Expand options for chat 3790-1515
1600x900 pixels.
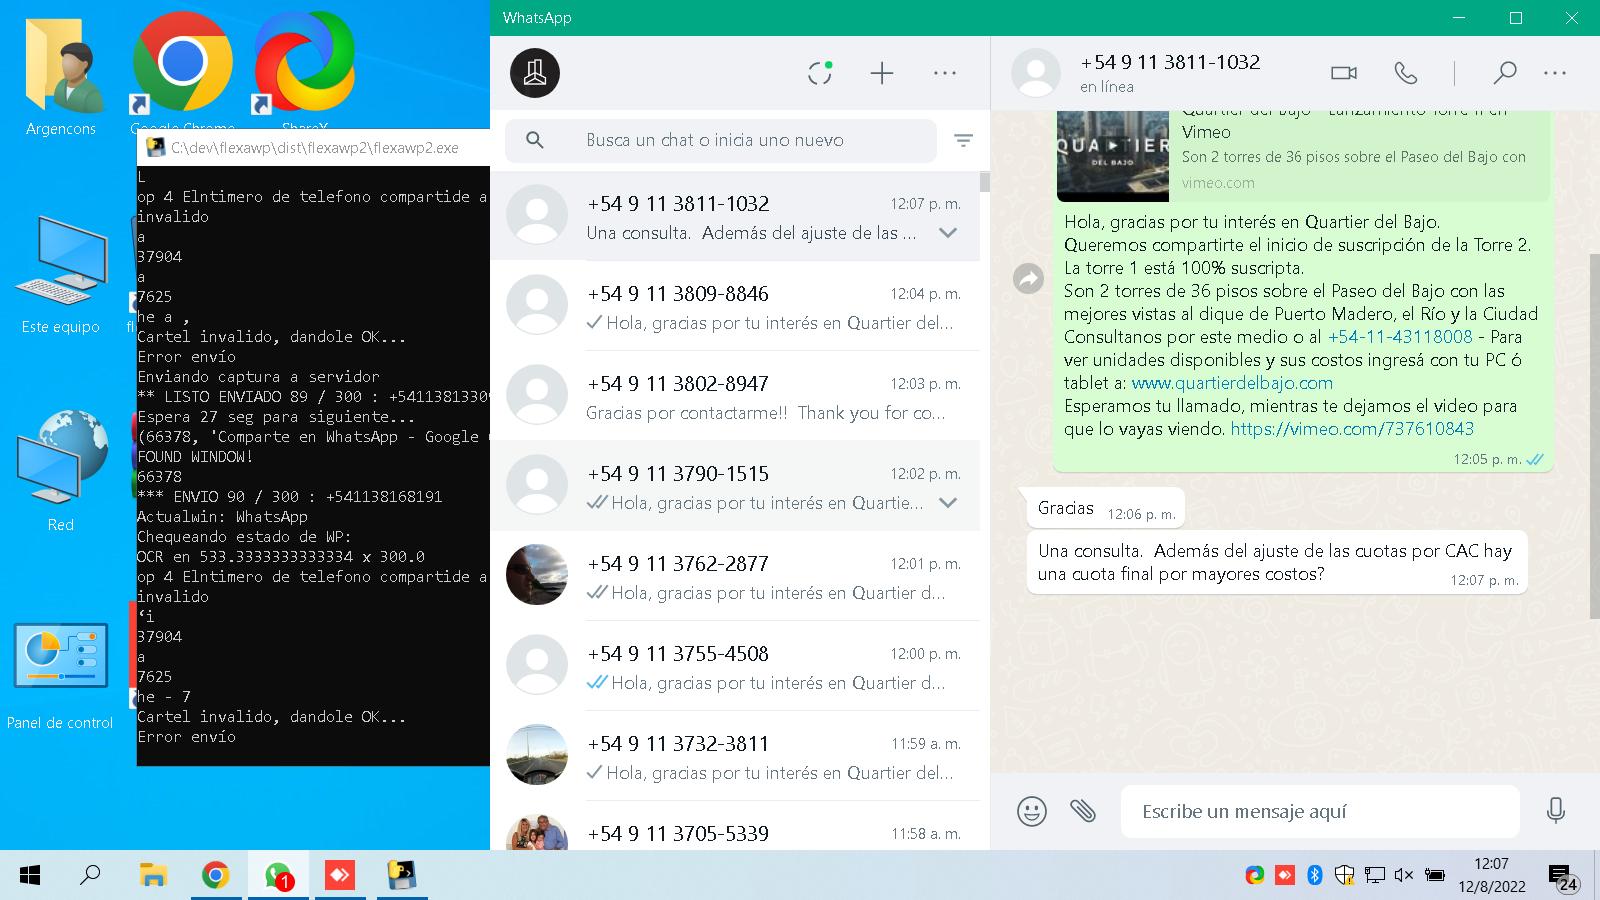coord(948,503)
